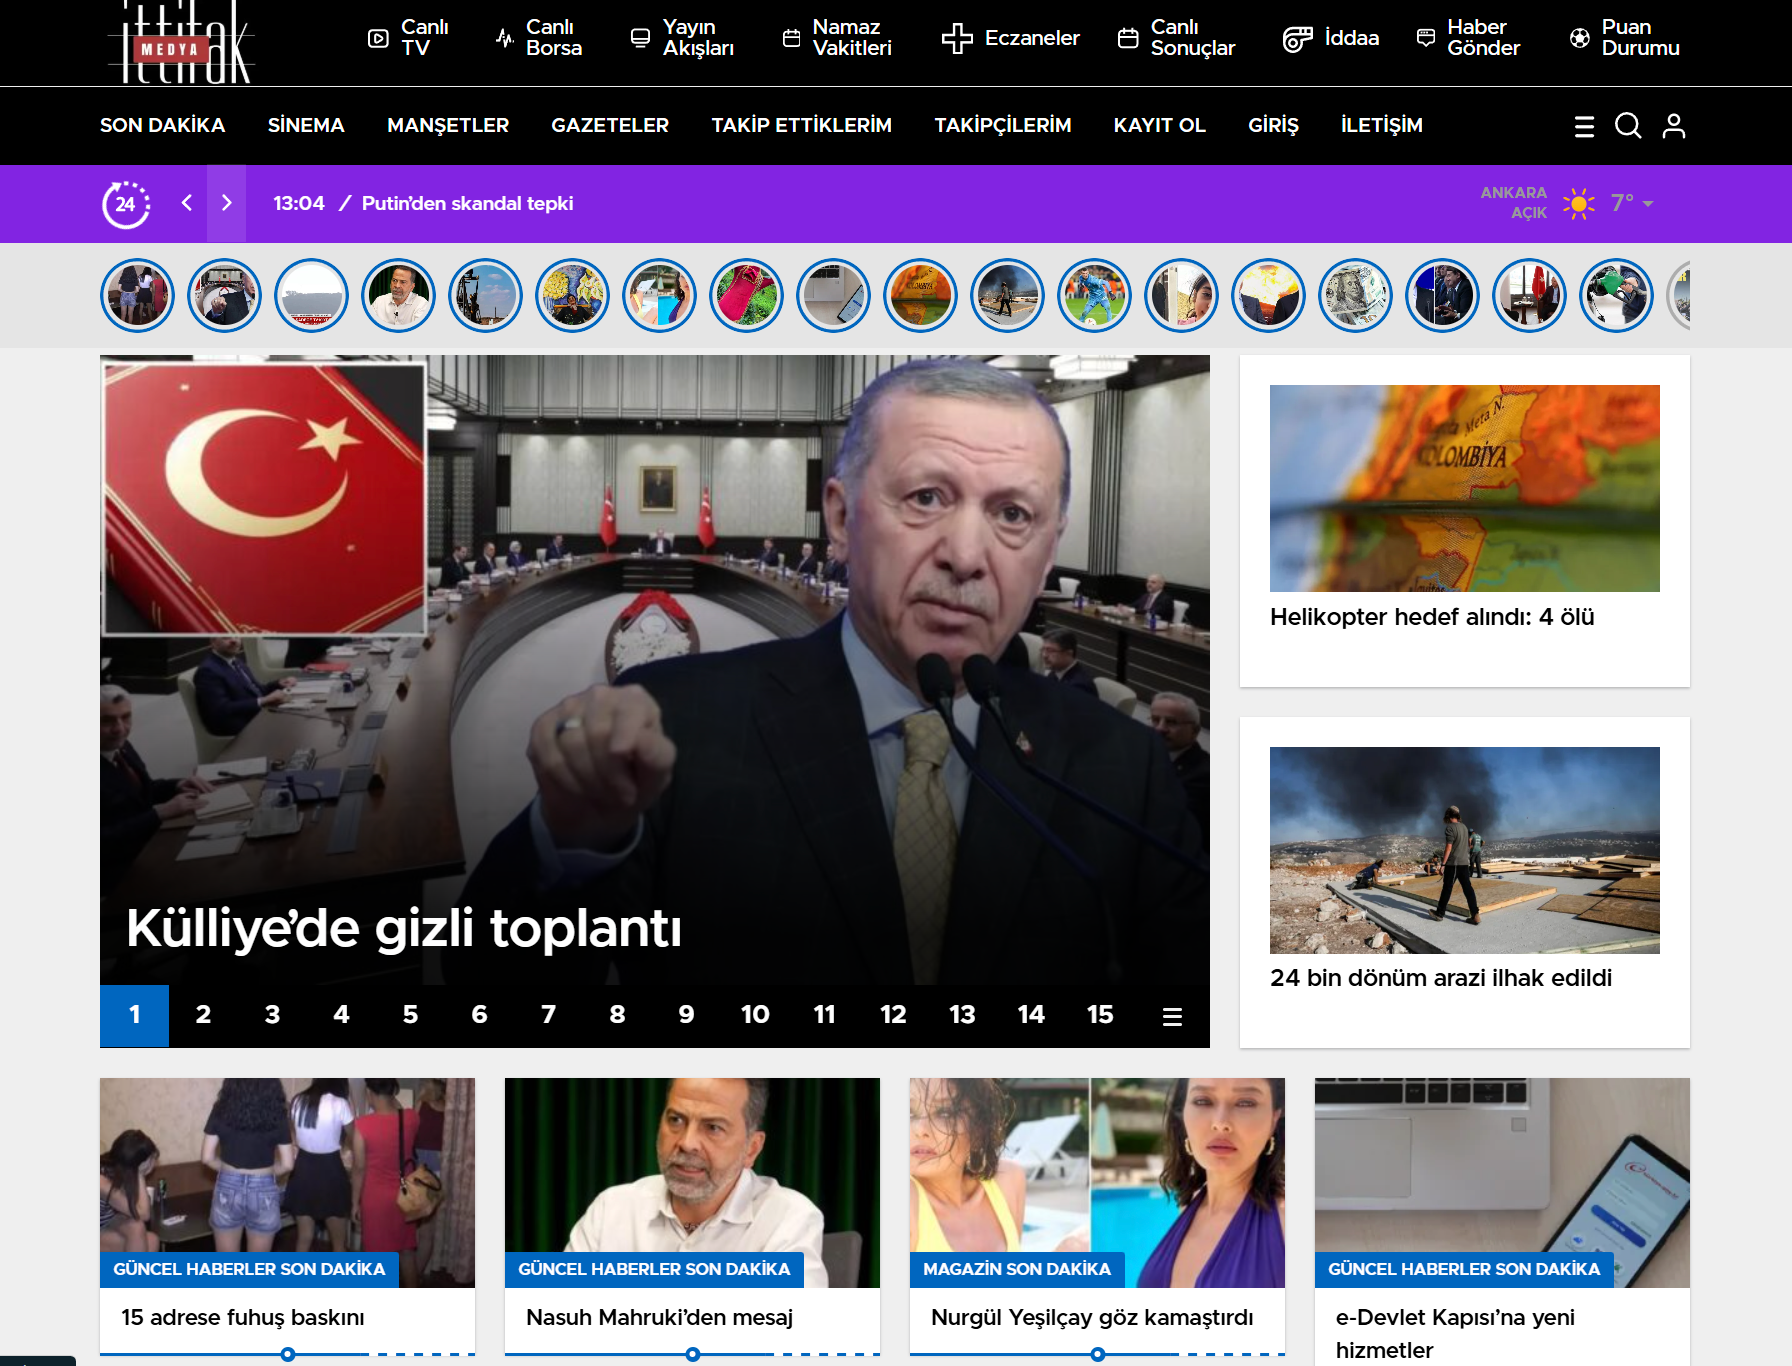Select slide 13 in headline slider
This screenshot has width=1792, height=1366.
[962, 1015]
